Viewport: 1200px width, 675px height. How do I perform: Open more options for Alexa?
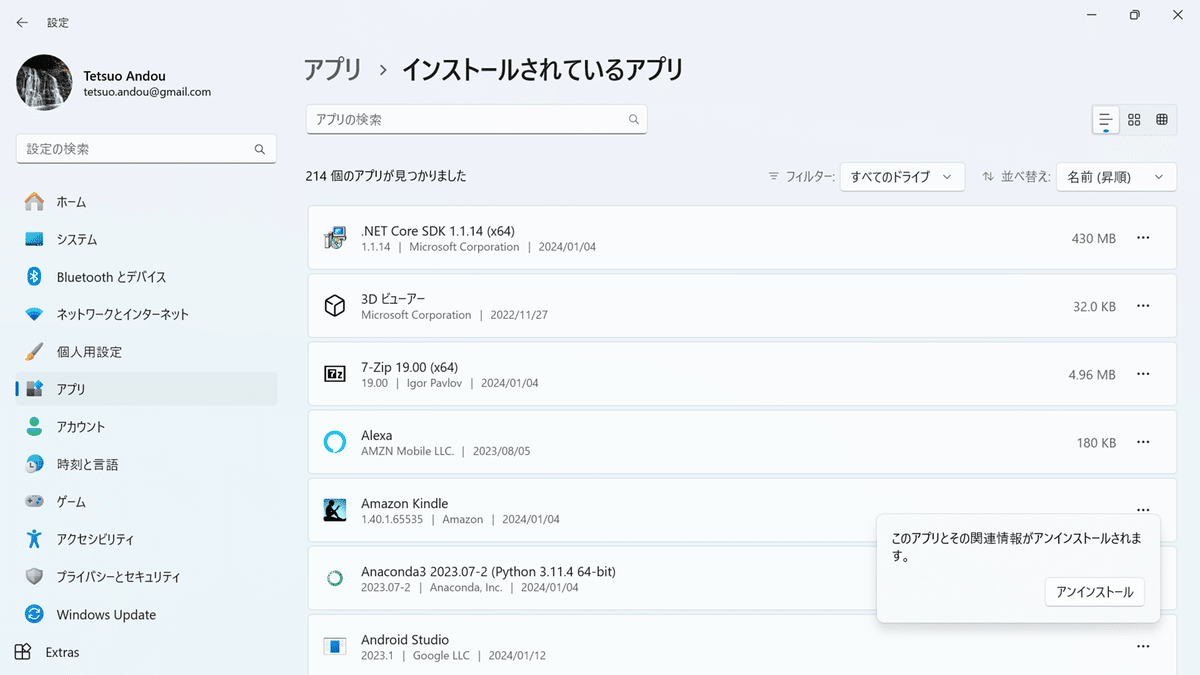coord(1143,442)
